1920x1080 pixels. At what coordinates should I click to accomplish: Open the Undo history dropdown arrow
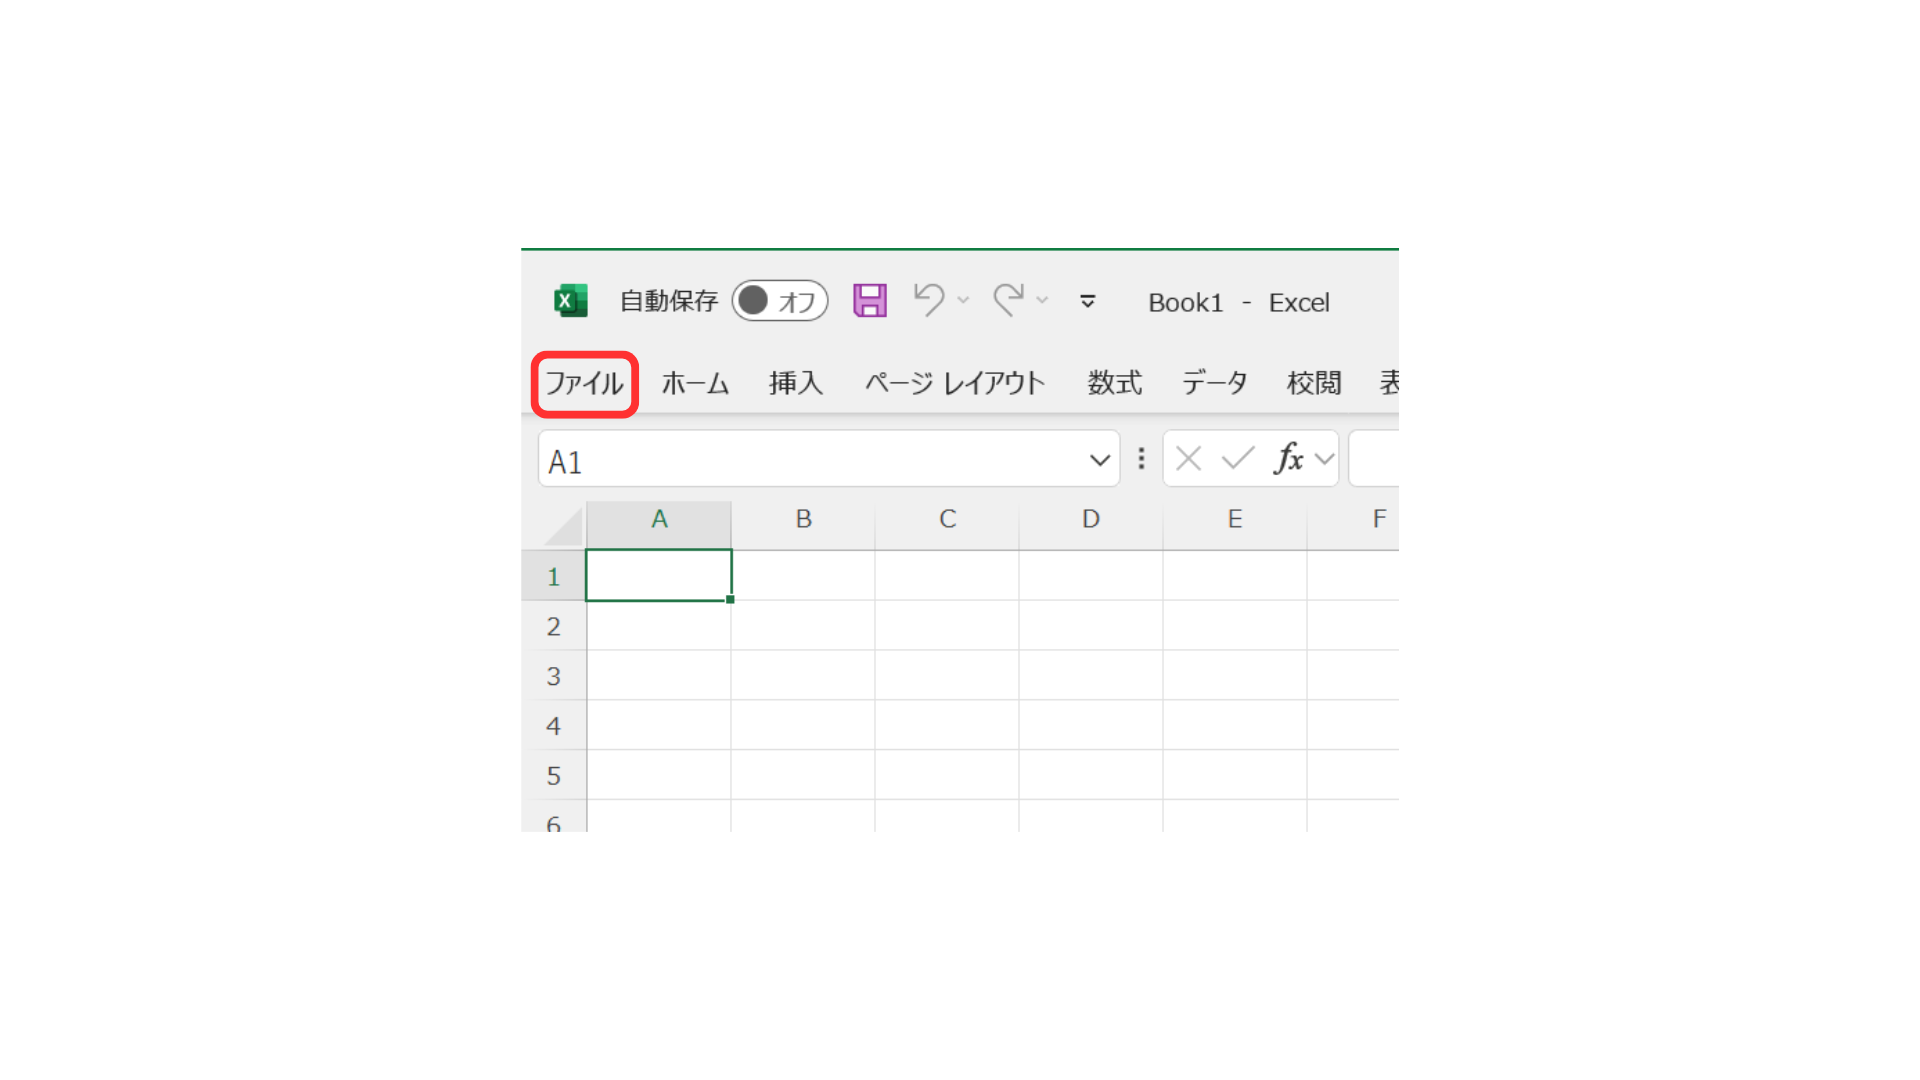point(963,300)
